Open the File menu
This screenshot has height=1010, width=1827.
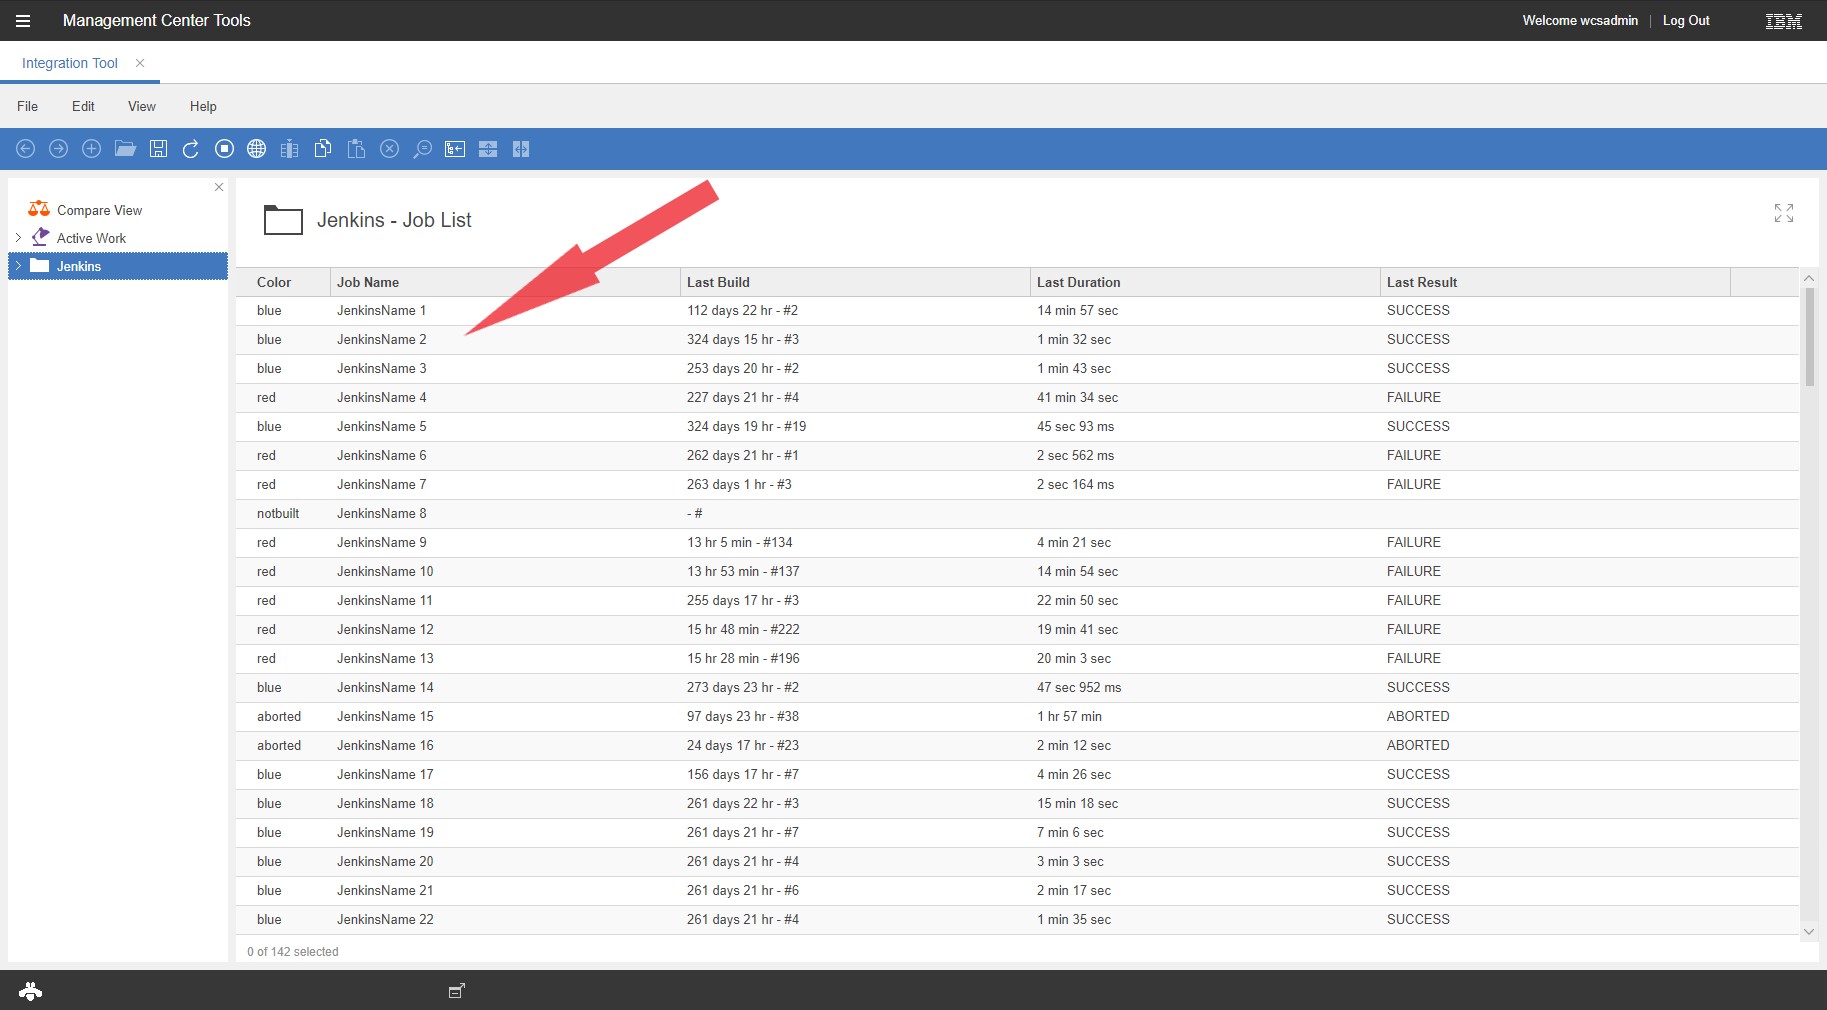tap(27, 106)
